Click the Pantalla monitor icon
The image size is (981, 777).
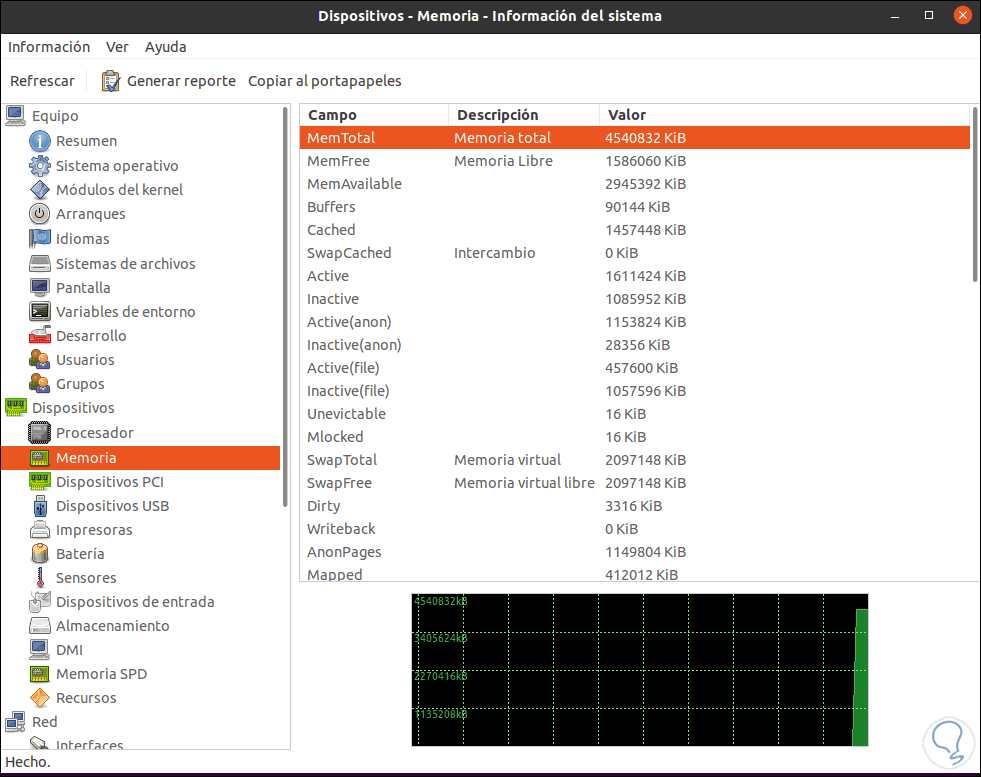click(x=40, y=288)
